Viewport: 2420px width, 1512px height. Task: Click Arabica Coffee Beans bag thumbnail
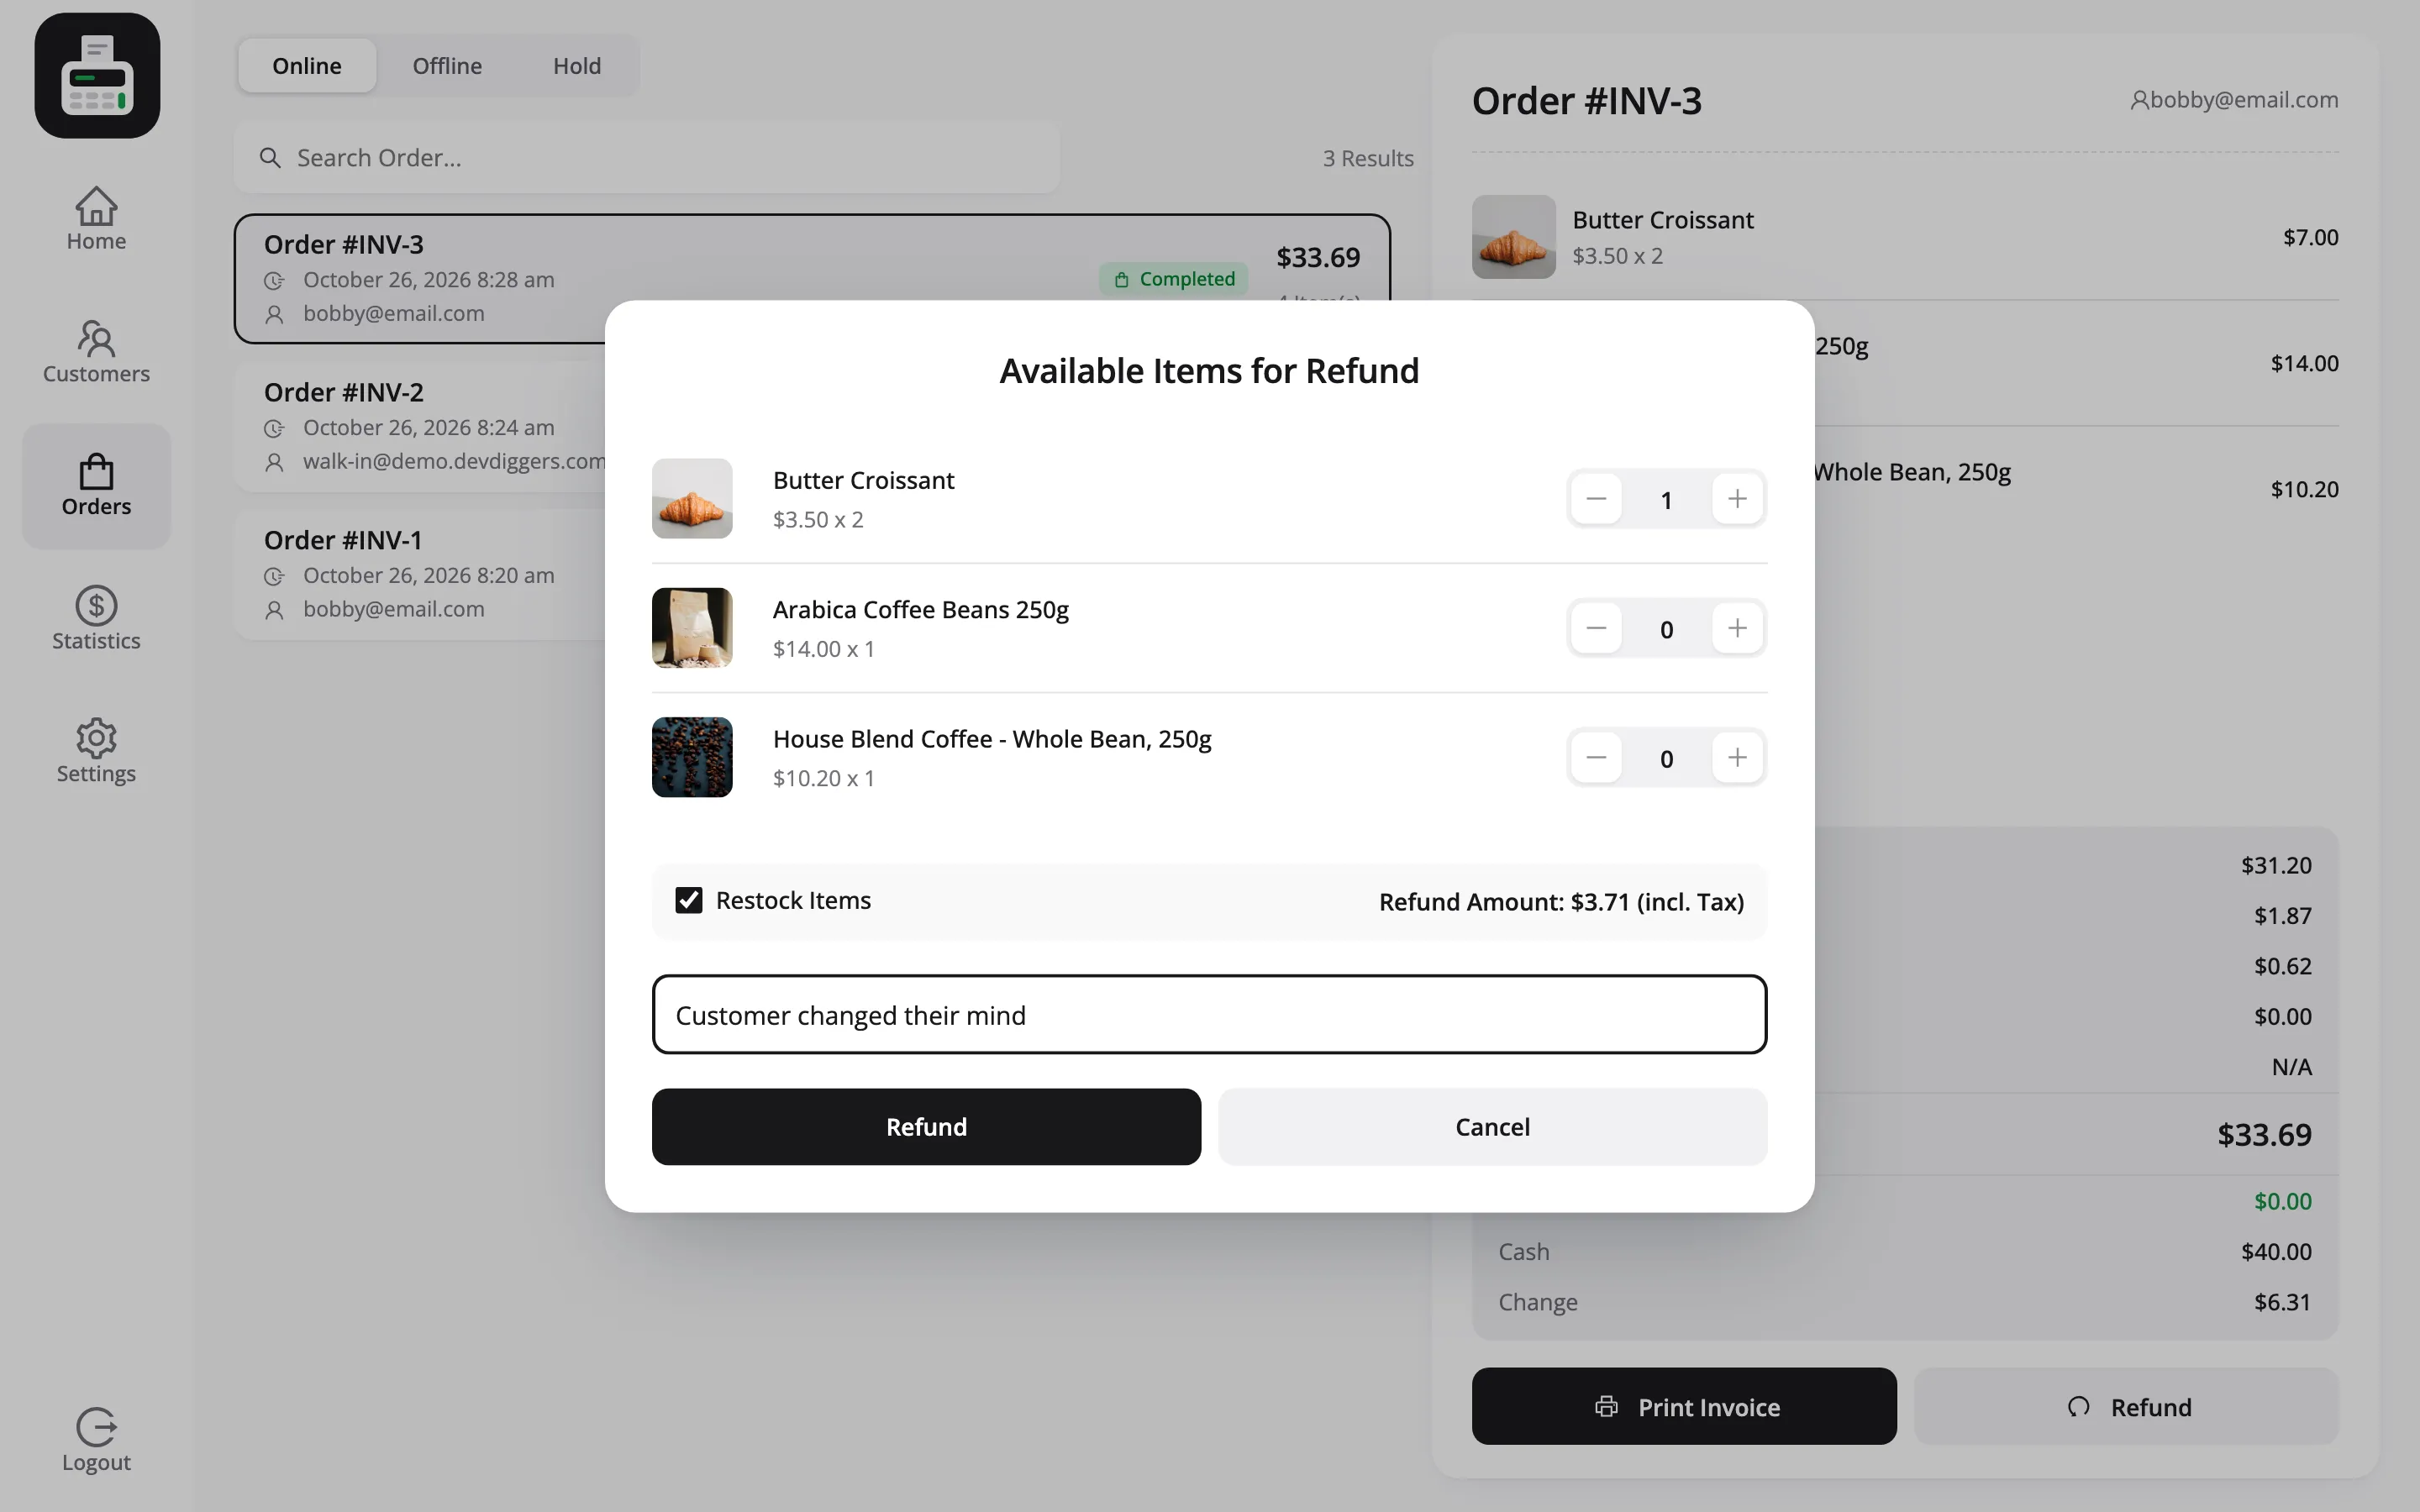click(x=692, y=628)
